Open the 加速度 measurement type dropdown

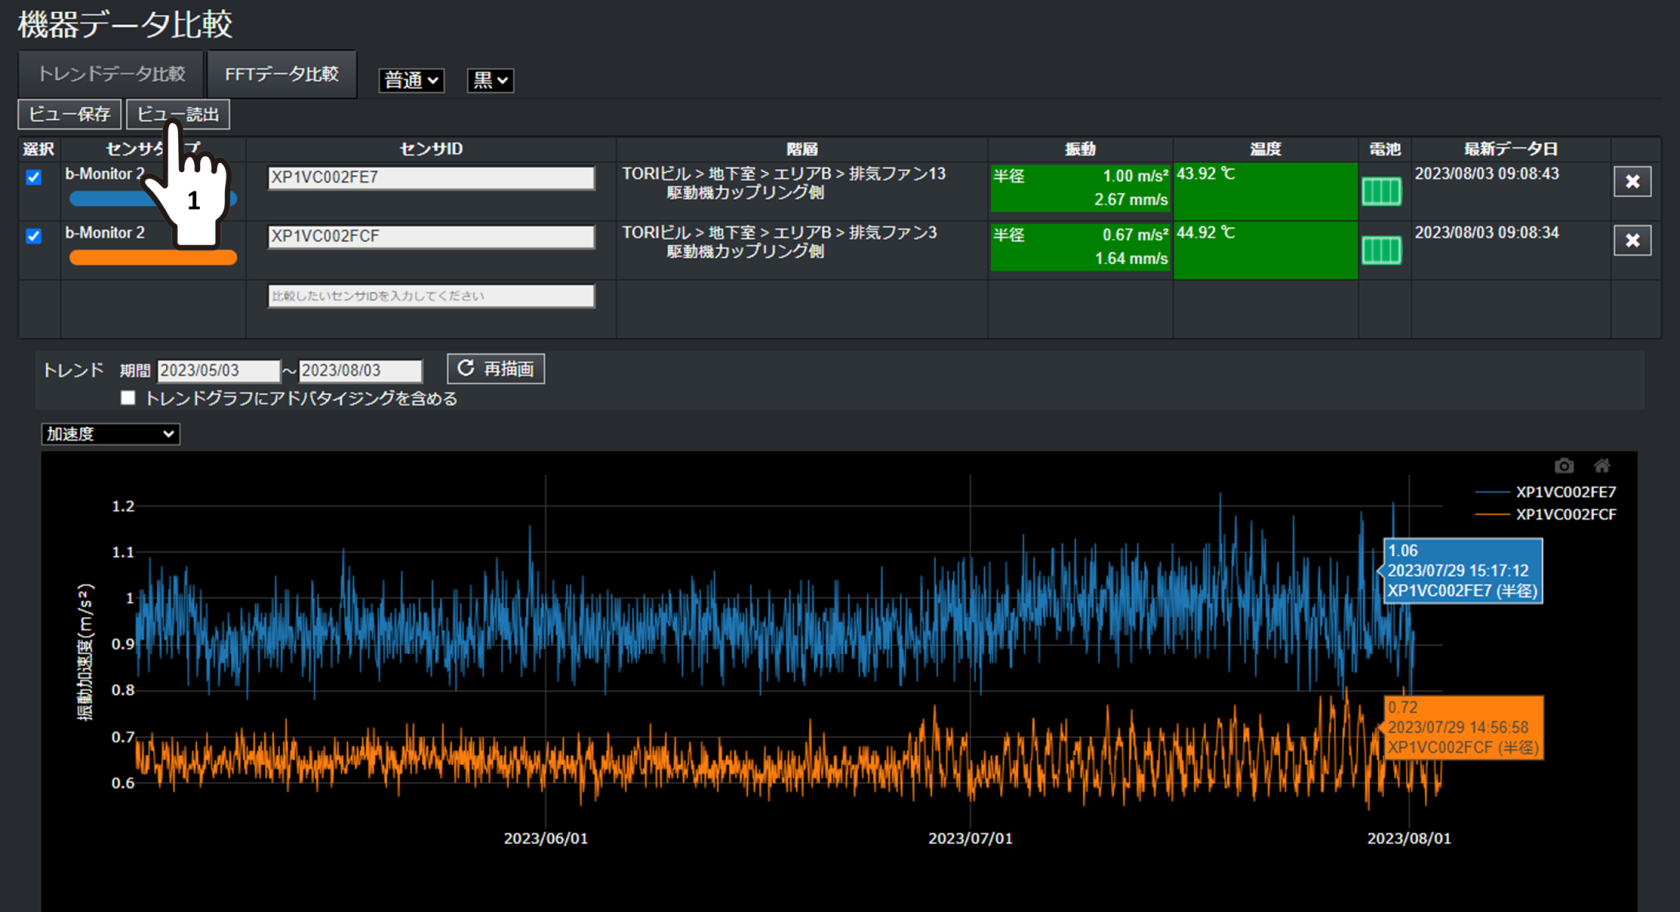(x=110, y=434)
